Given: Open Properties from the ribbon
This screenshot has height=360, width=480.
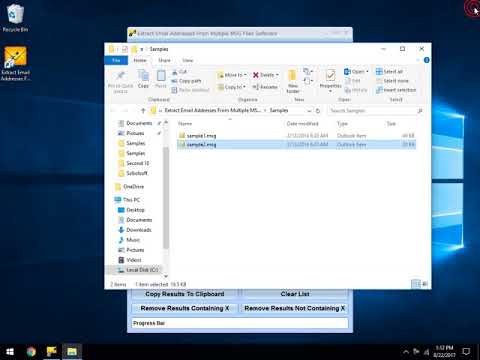Looking at the screenshot, I should (330, 80).
